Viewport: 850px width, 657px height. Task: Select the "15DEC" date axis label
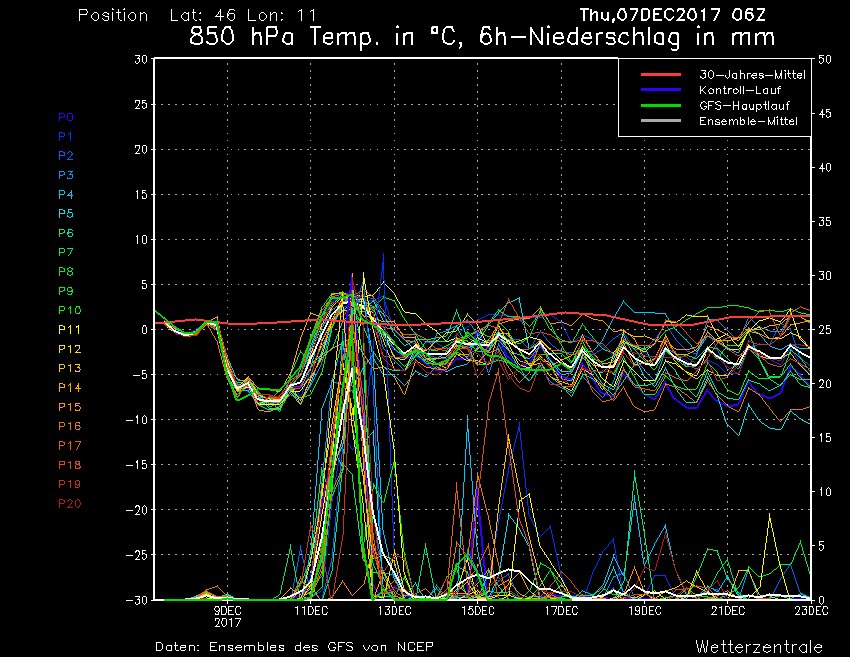[x=478, y=611]
